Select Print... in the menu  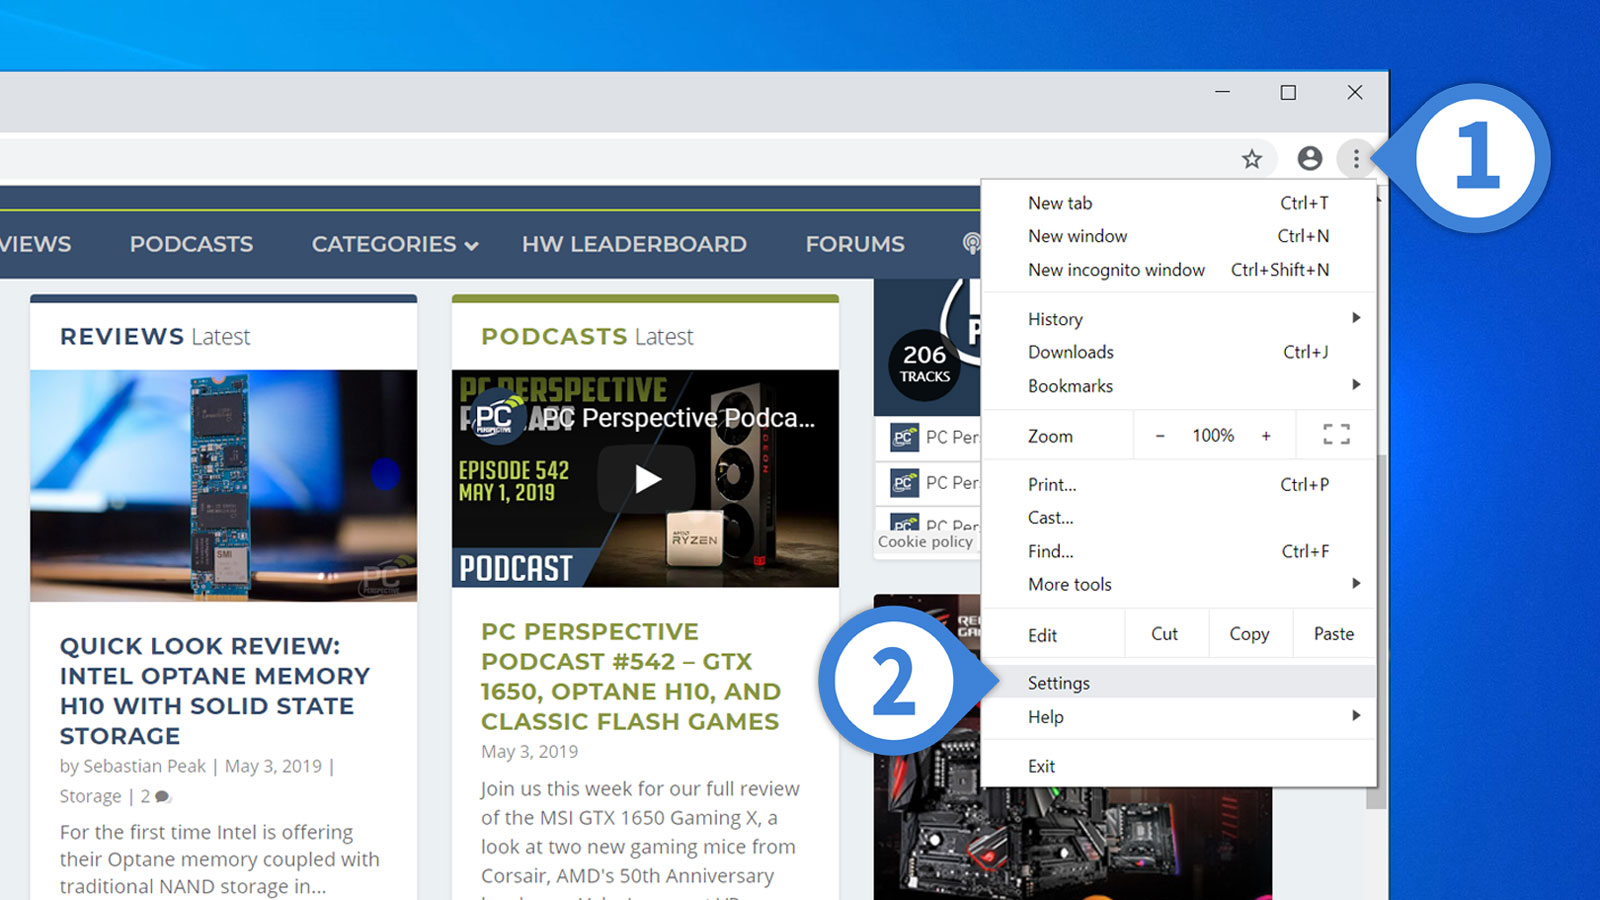1178,484
